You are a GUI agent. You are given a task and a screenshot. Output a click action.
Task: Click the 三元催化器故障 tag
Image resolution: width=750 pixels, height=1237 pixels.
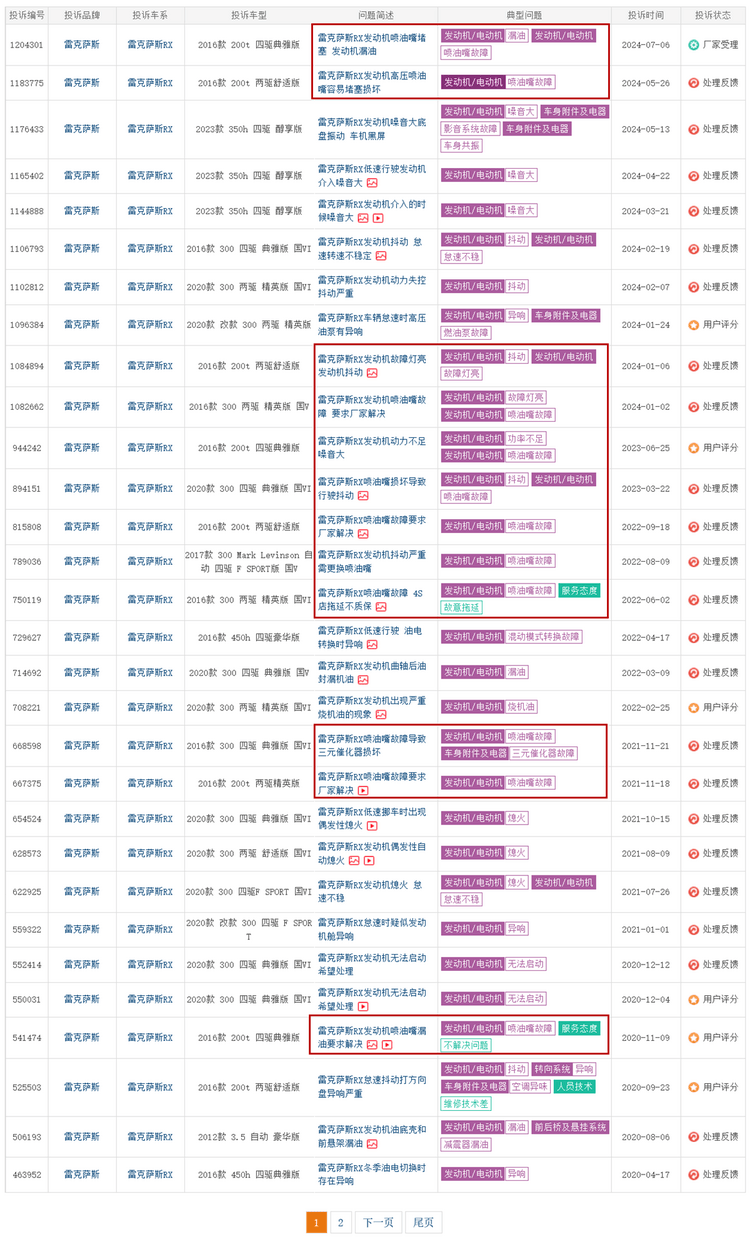coord(543,754)
